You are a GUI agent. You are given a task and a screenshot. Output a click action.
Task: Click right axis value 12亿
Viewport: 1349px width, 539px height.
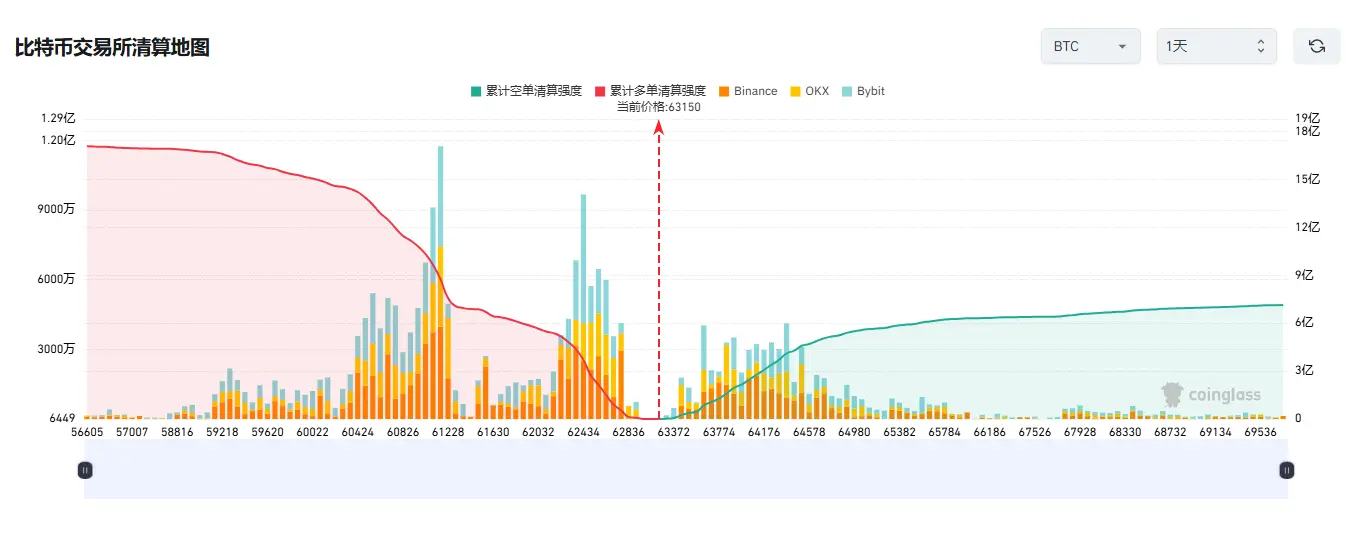pyautogui.click(x=1307, y=227)
